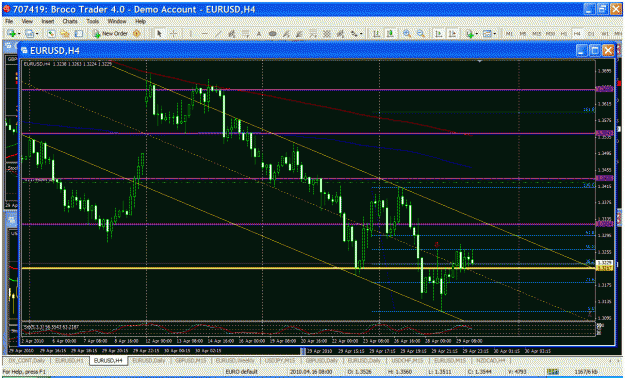625x378 pixels.
Task: Select the D1 timeframe
Action: [591, 34]
